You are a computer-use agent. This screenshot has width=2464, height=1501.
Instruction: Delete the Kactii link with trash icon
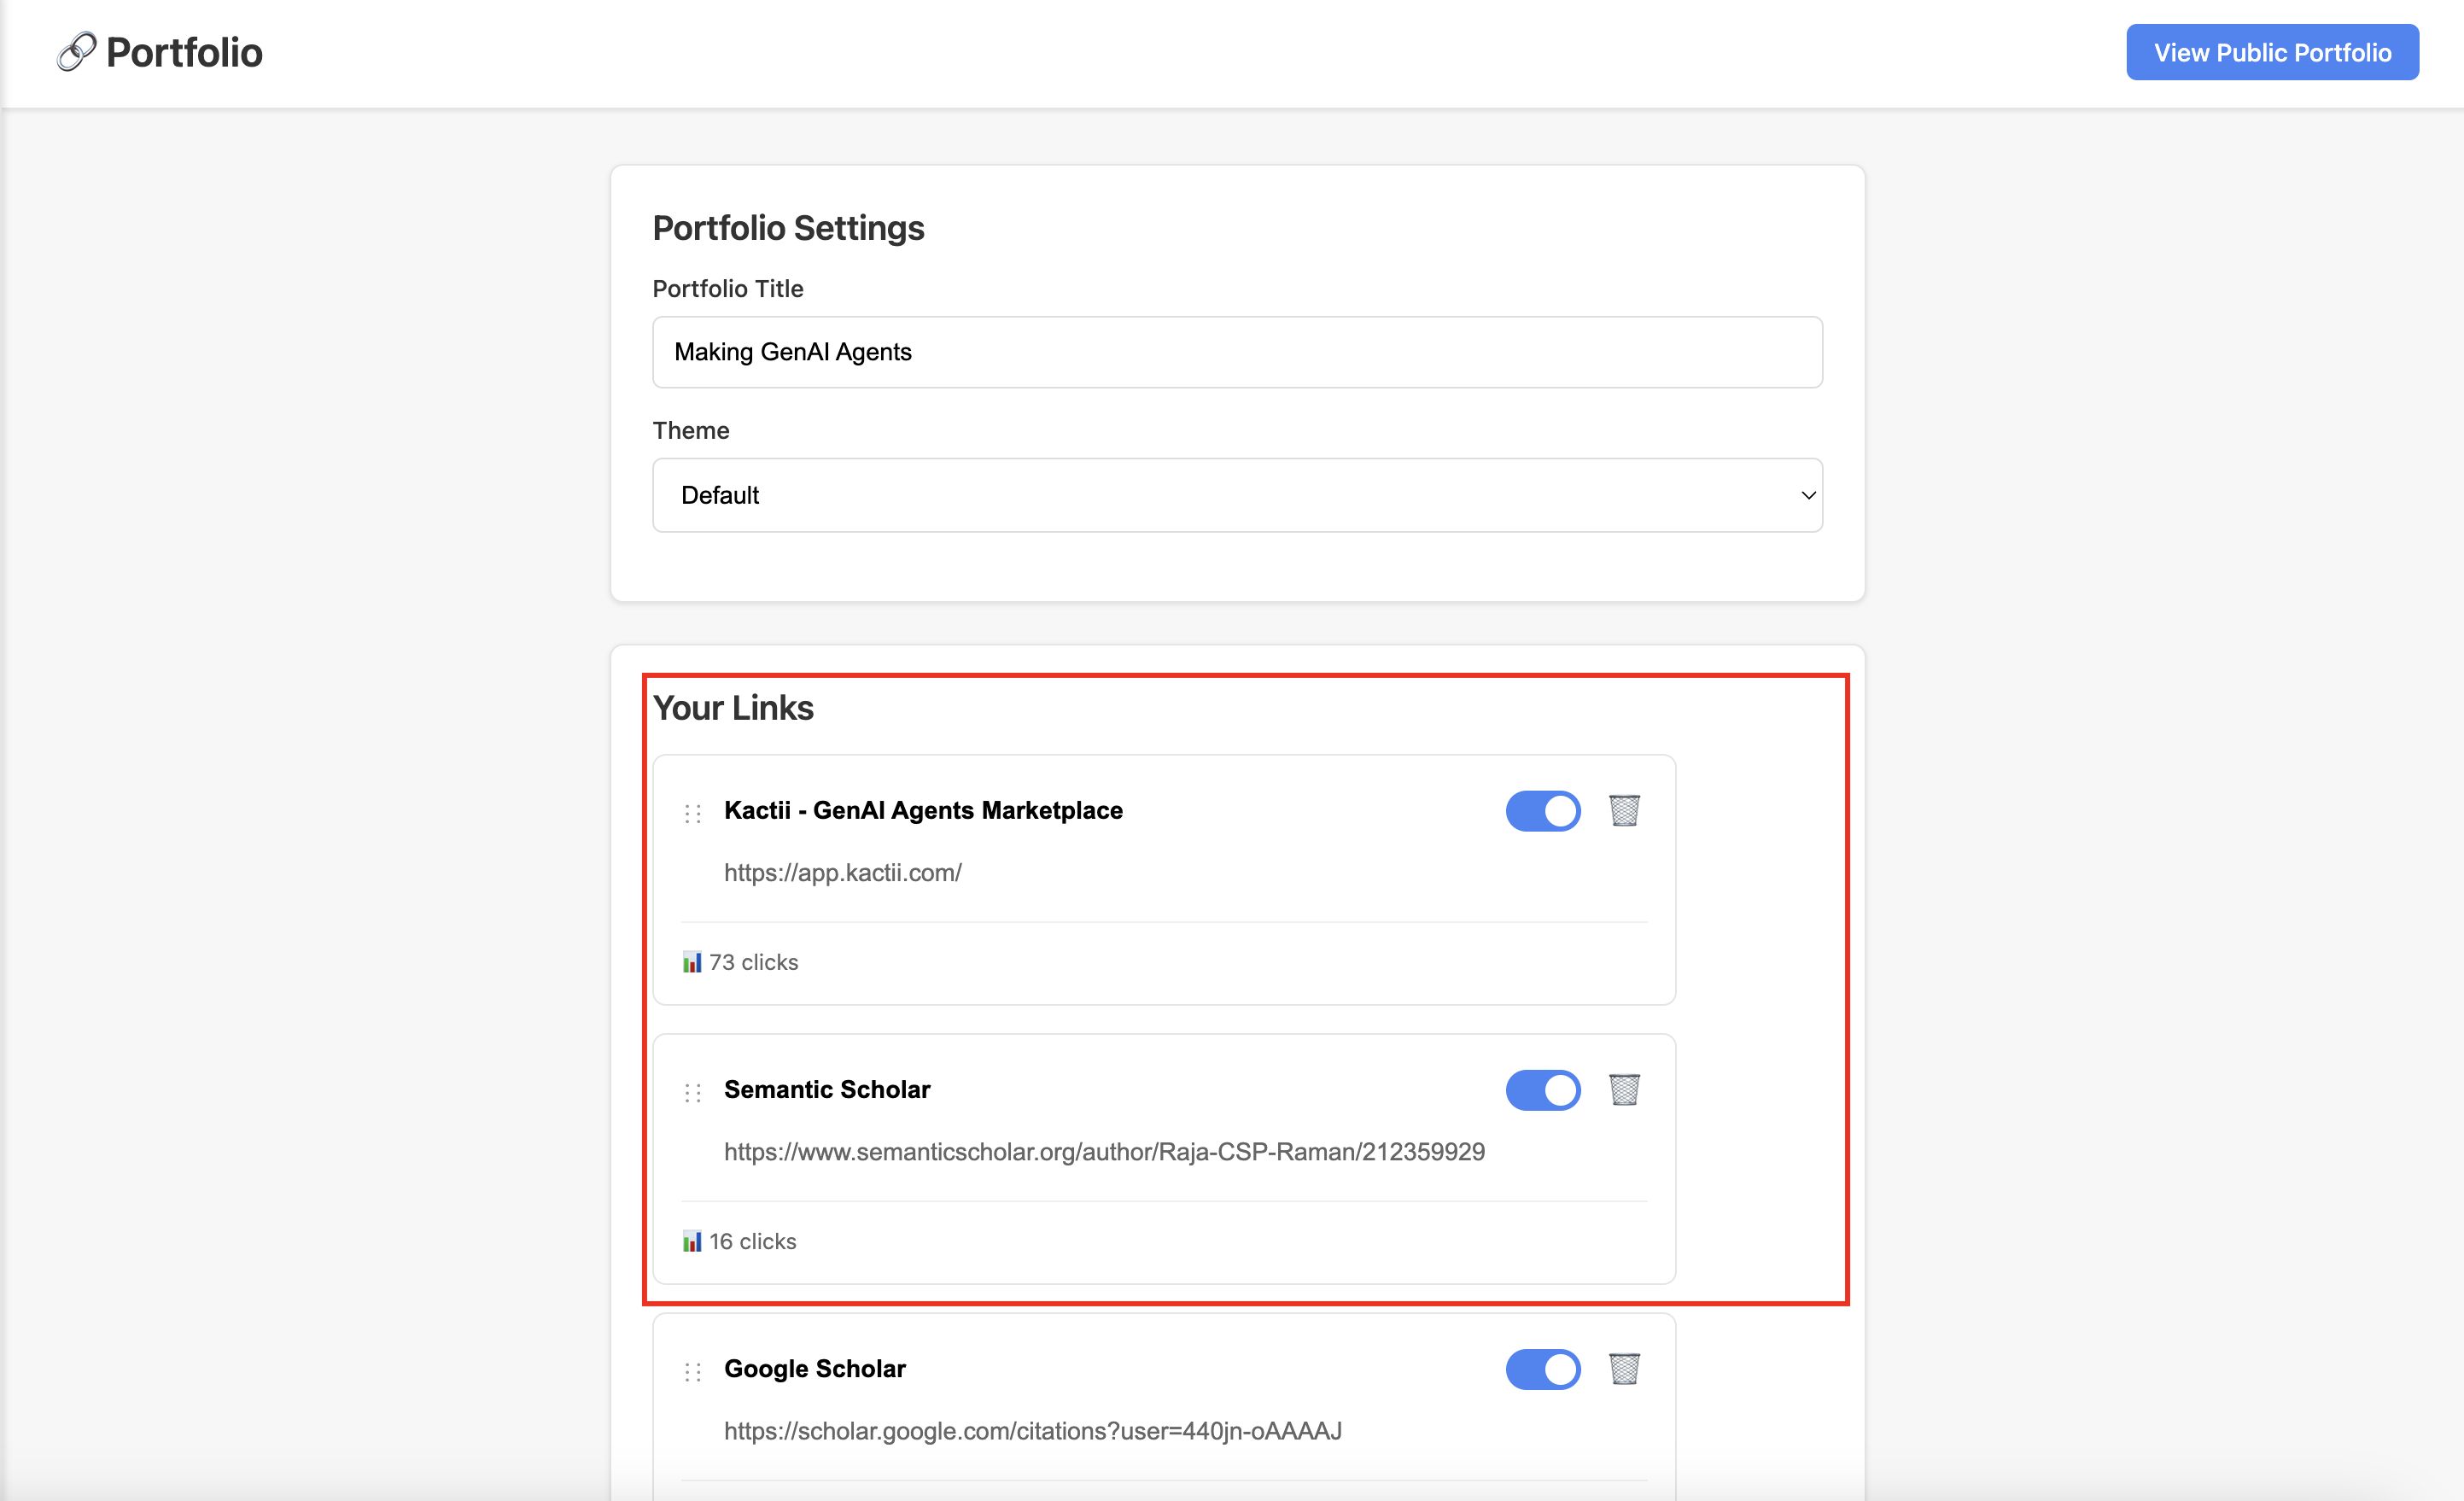[1624, 810]
